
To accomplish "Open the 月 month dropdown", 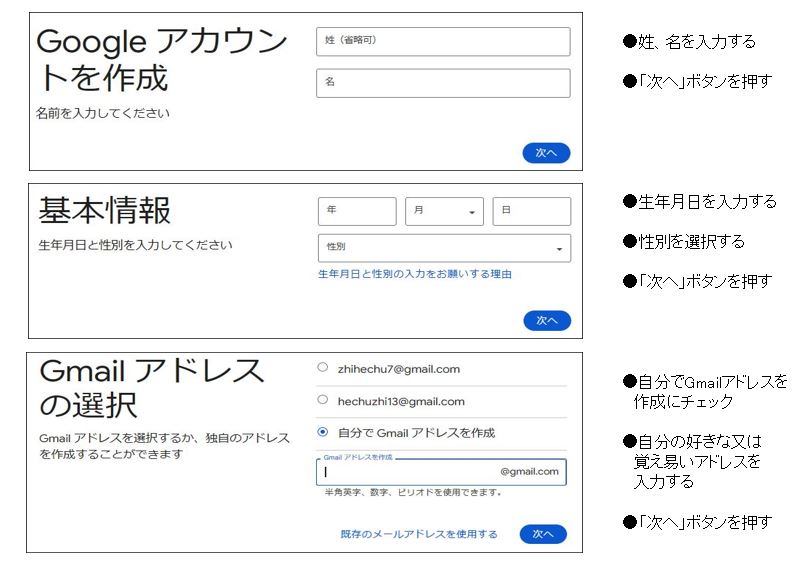I will click(443, 212).
